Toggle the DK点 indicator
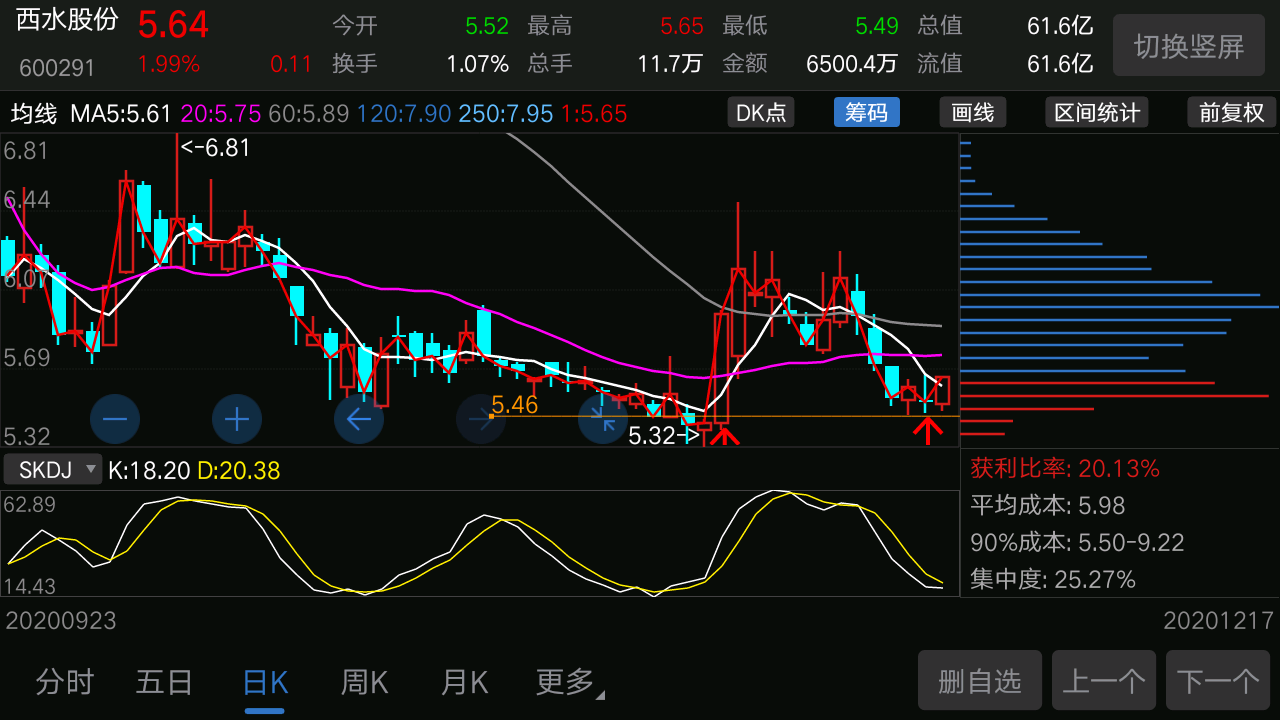The image size is (1280, 720). click(x=761, y=112)
